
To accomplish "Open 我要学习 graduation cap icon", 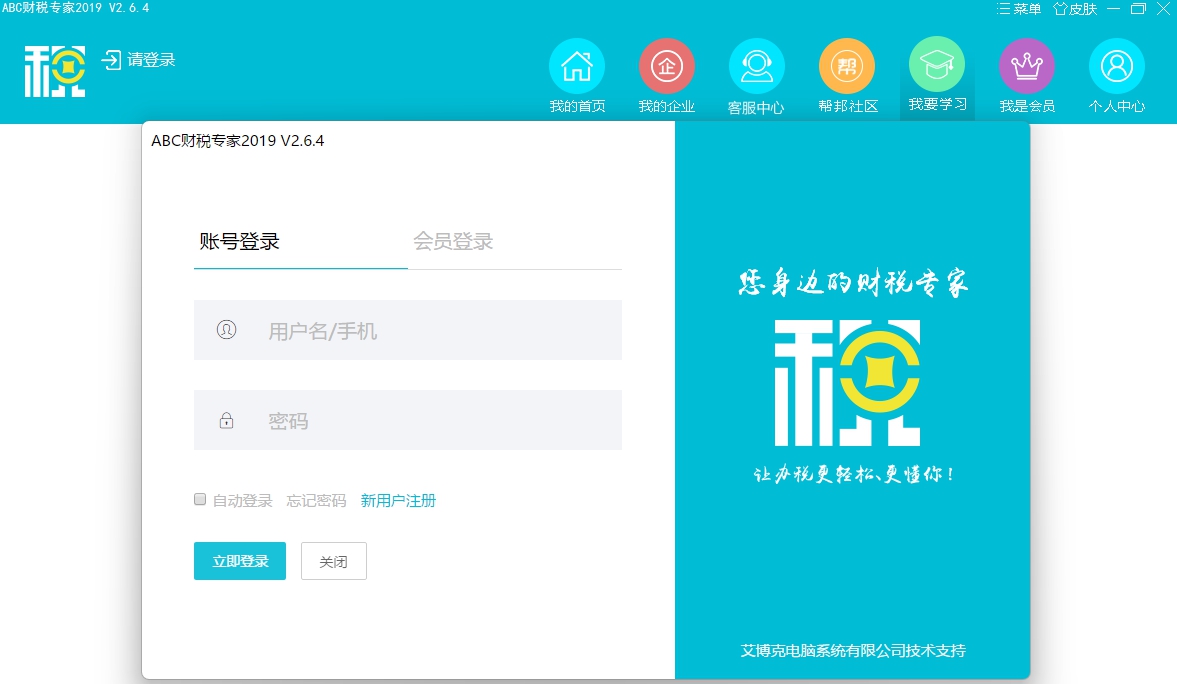I will [937, 66].
